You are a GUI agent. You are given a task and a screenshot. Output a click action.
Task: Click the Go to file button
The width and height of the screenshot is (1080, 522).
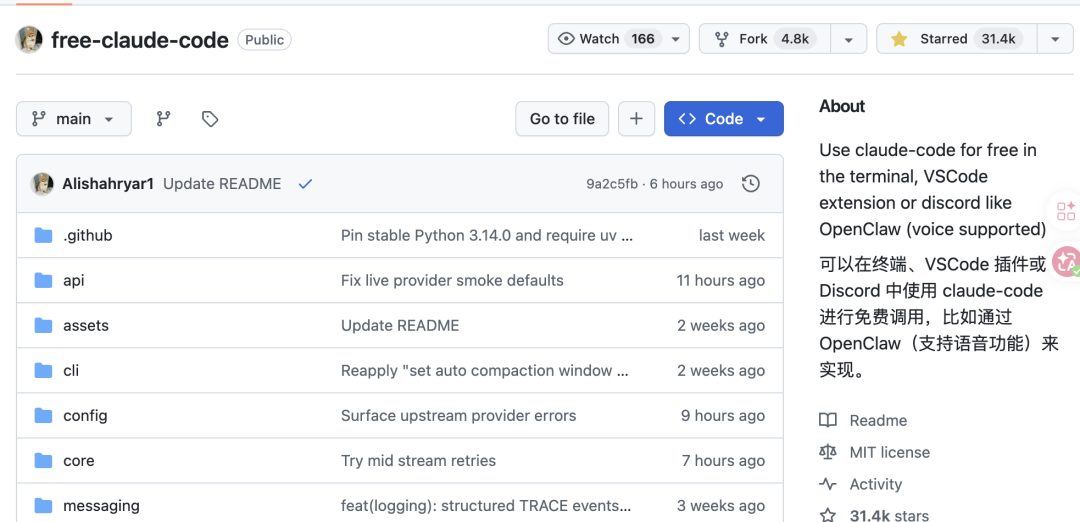[562, 119]
